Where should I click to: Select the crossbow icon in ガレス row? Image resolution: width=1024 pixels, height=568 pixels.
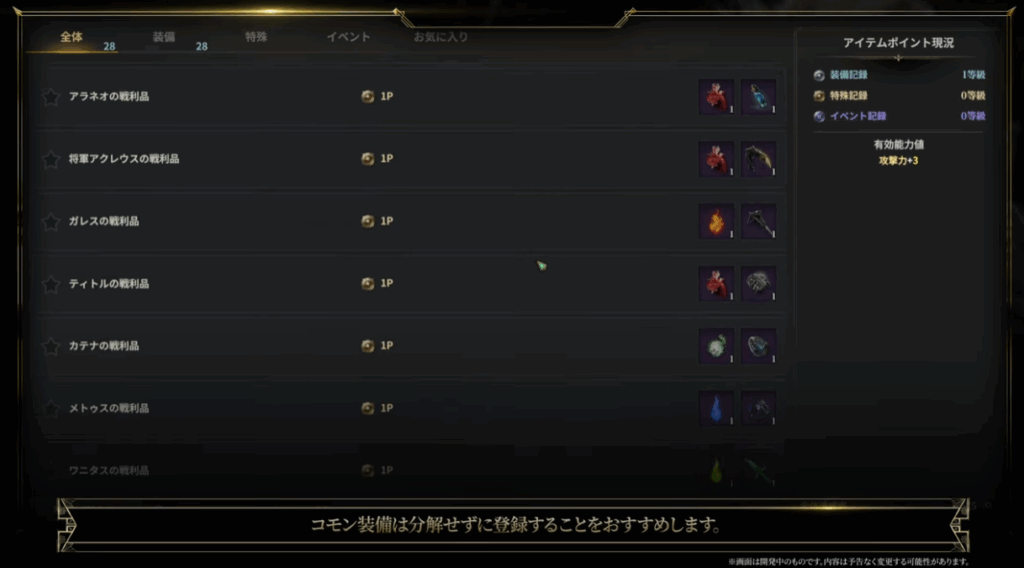(x=759, y=221)
